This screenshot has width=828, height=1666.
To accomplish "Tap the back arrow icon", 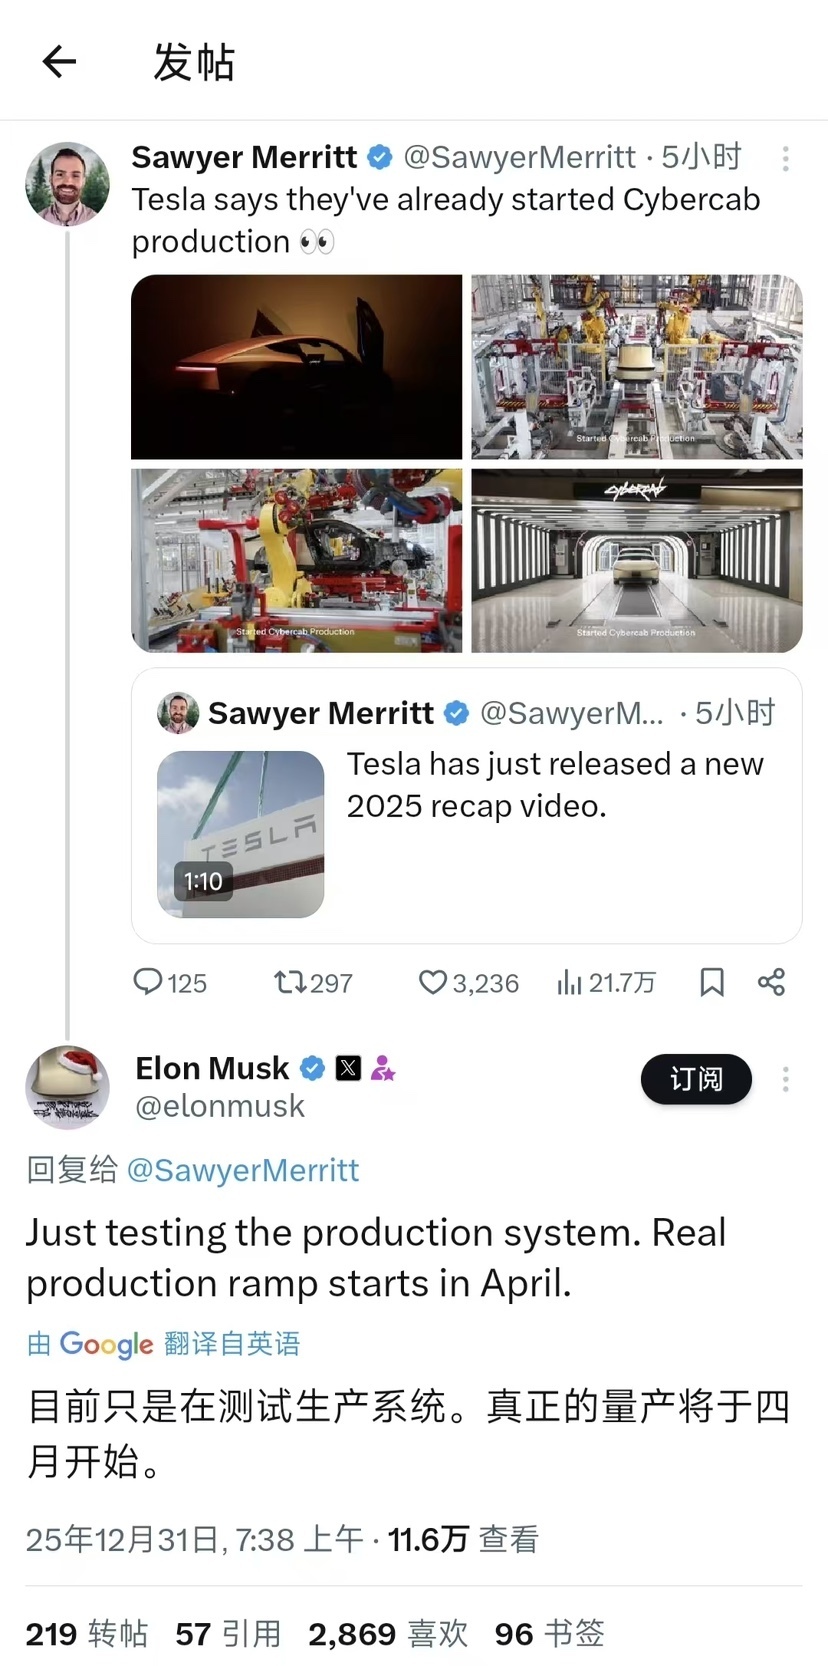I will pos(59,62).
